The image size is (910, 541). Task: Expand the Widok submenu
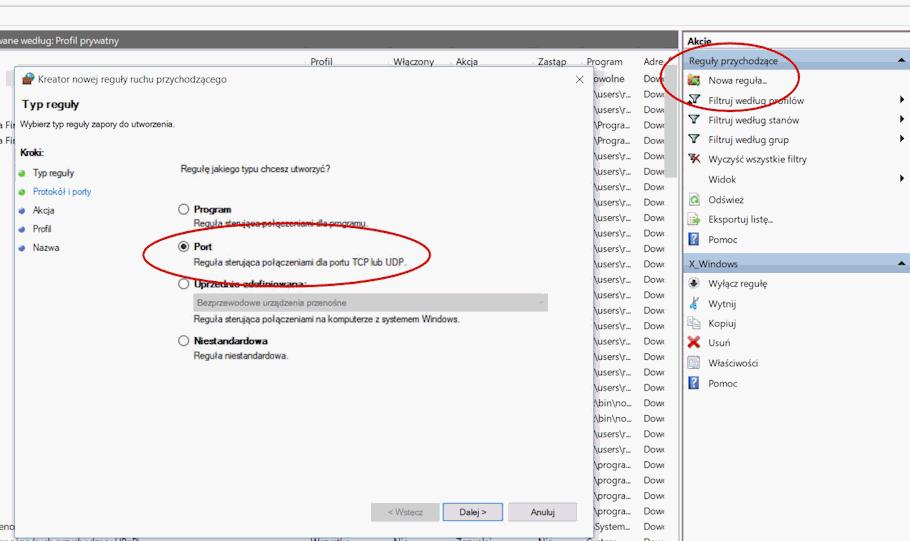pyautogui.click(x=902, y=179)
